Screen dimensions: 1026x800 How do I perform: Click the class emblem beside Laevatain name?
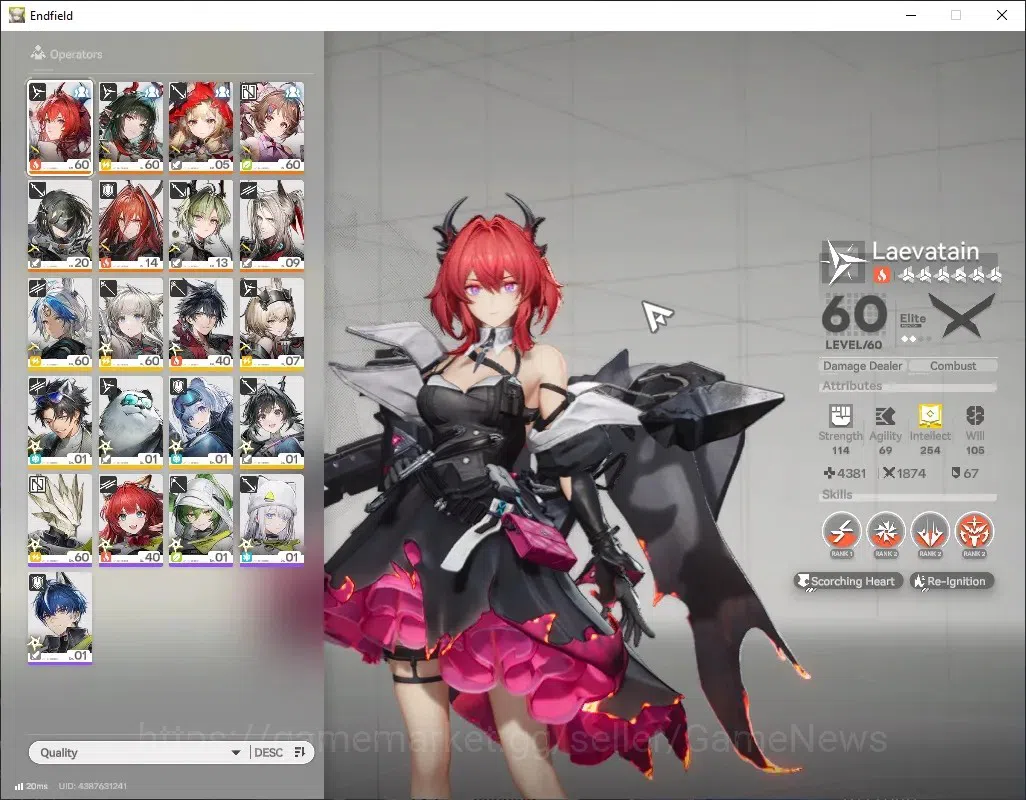pos(843,262)
